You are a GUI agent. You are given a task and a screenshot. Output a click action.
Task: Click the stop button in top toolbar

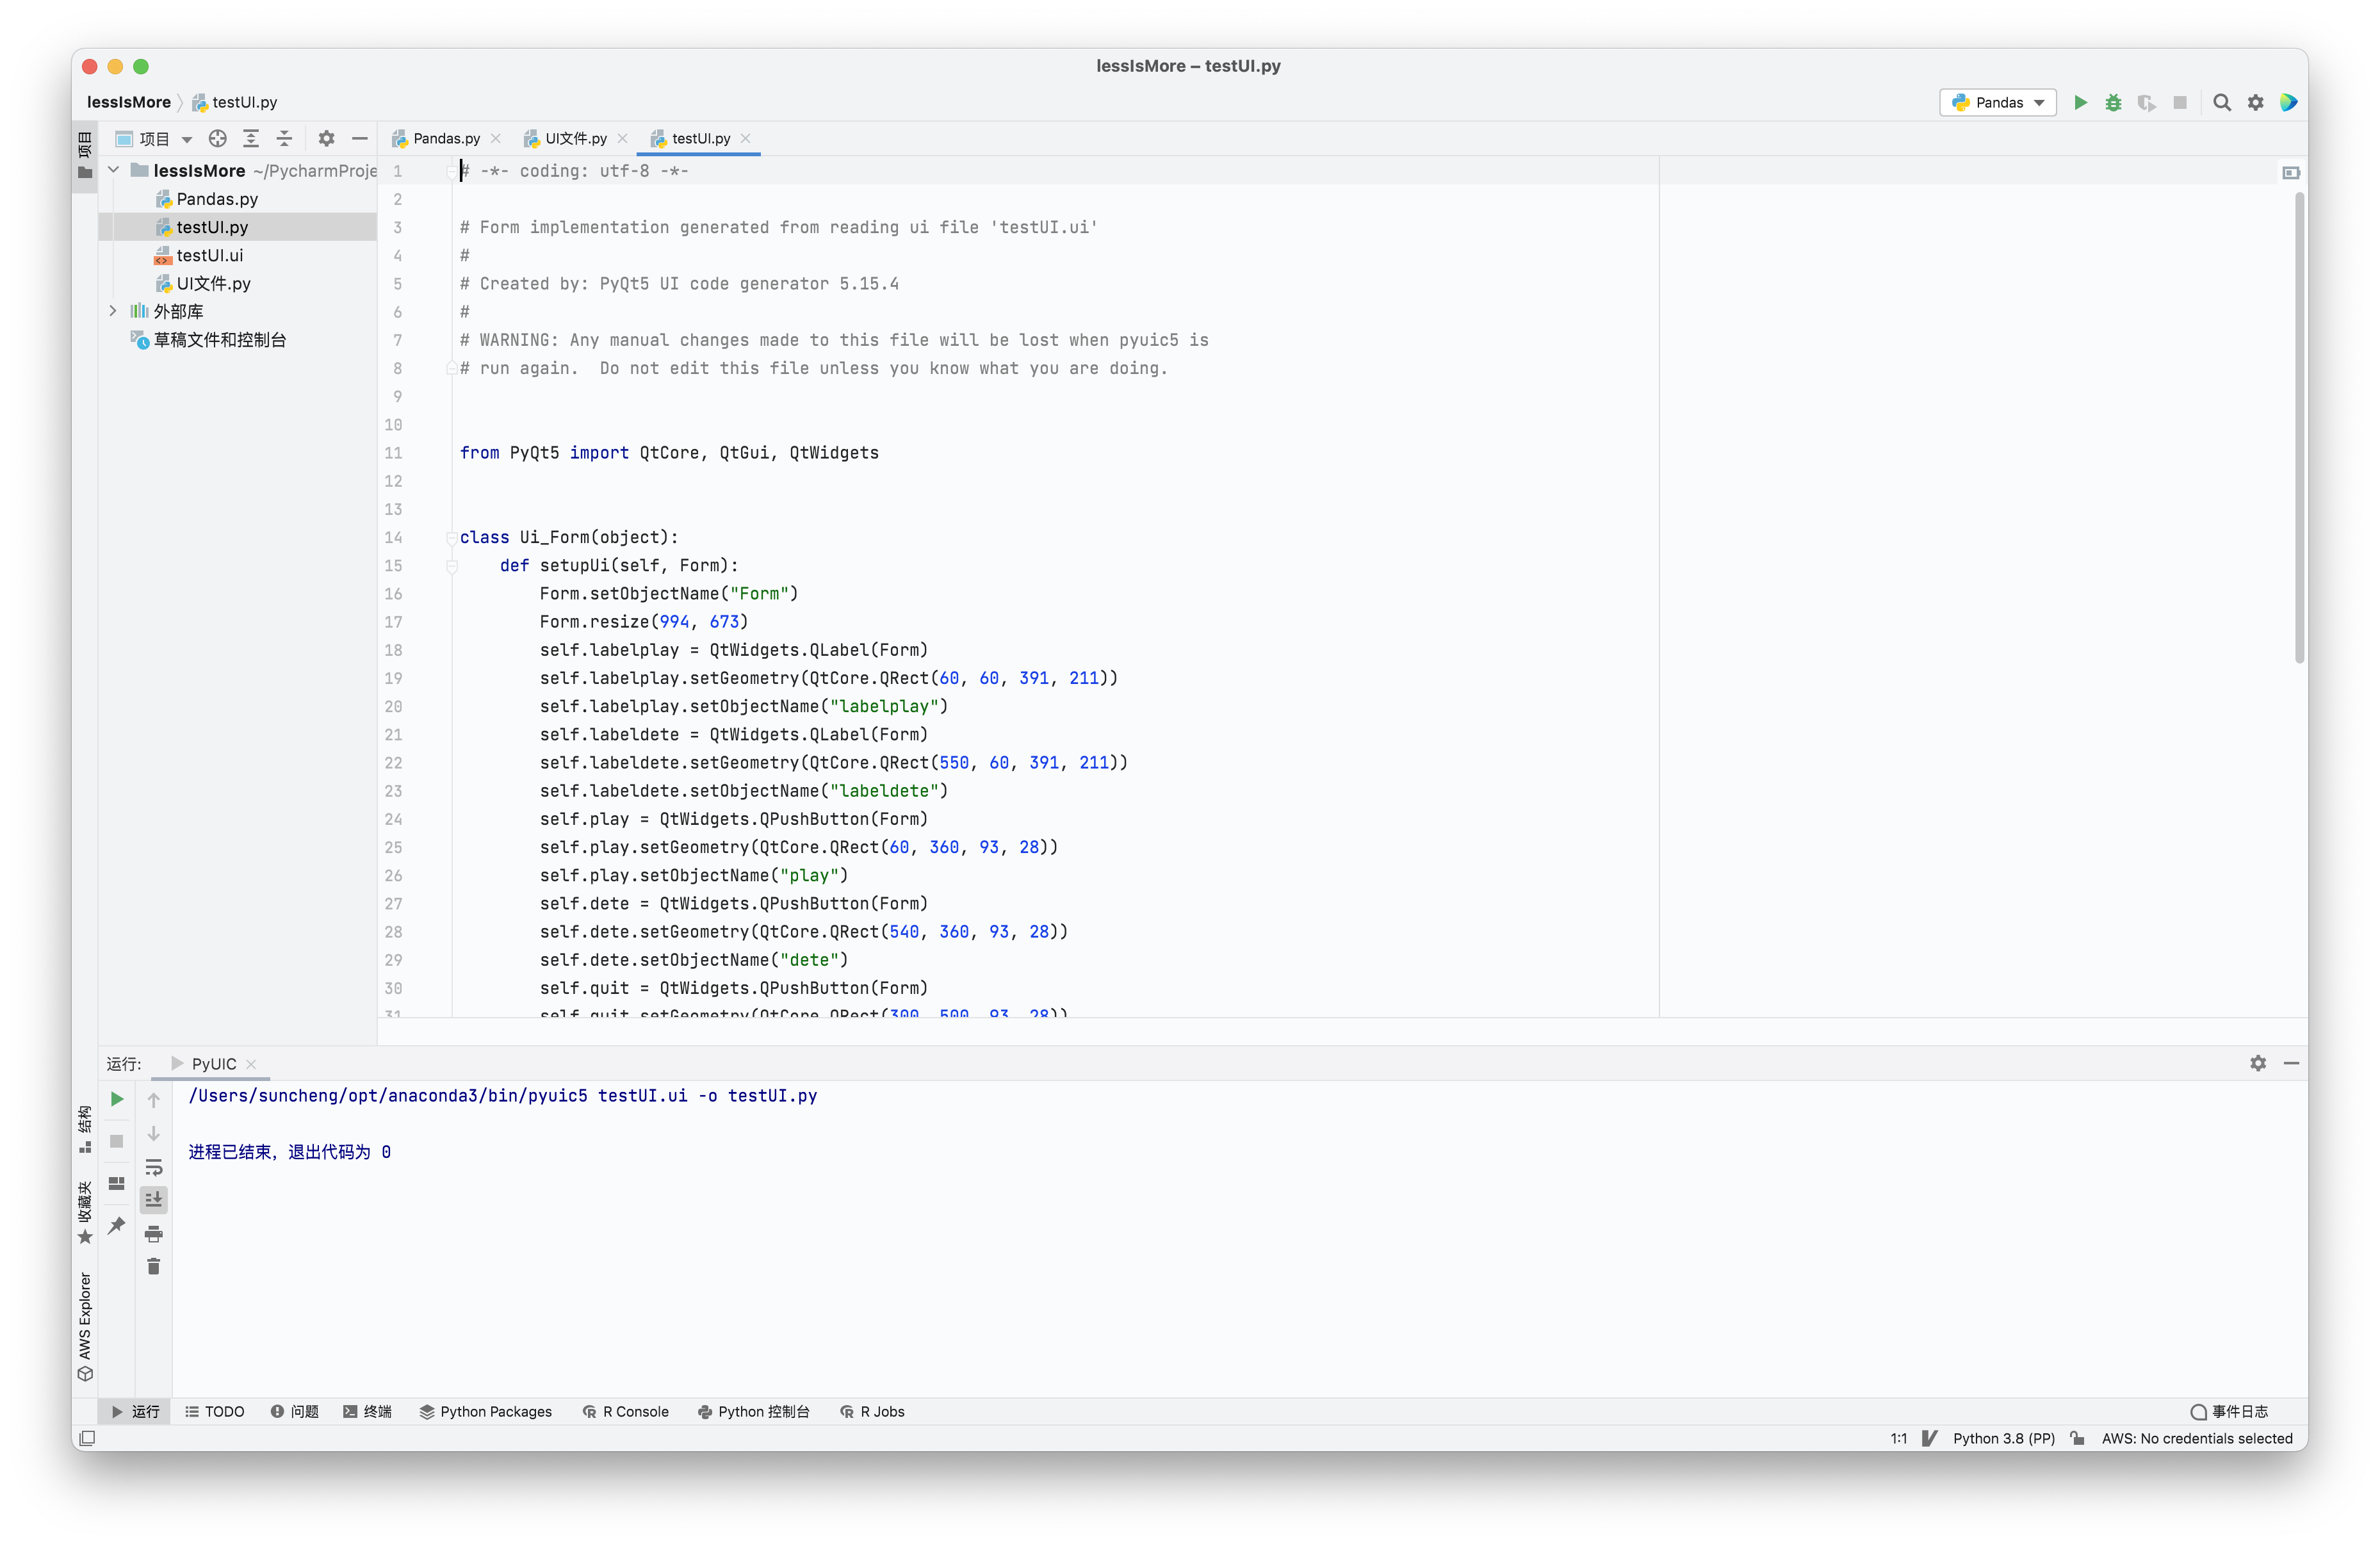[x=2180, y=102]
